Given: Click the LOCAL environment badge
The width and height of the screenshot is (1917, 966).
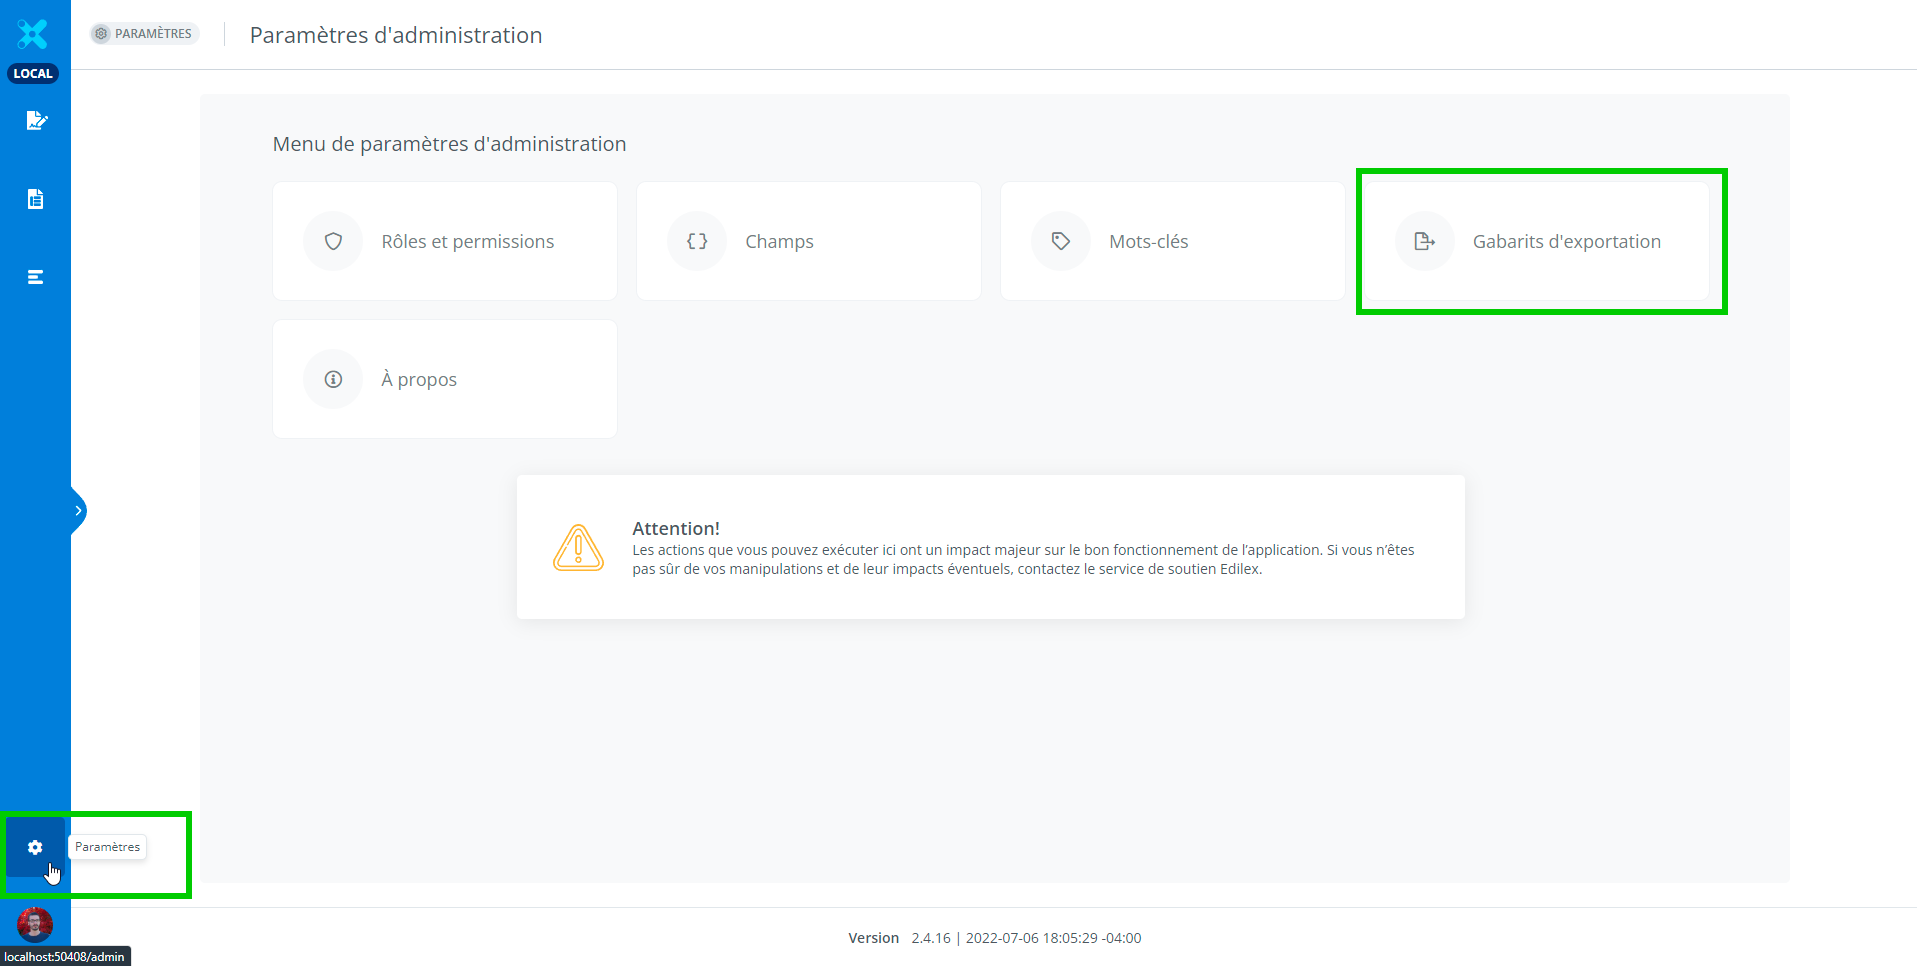Looking at the screenshot, I should (x=33, y=74).
